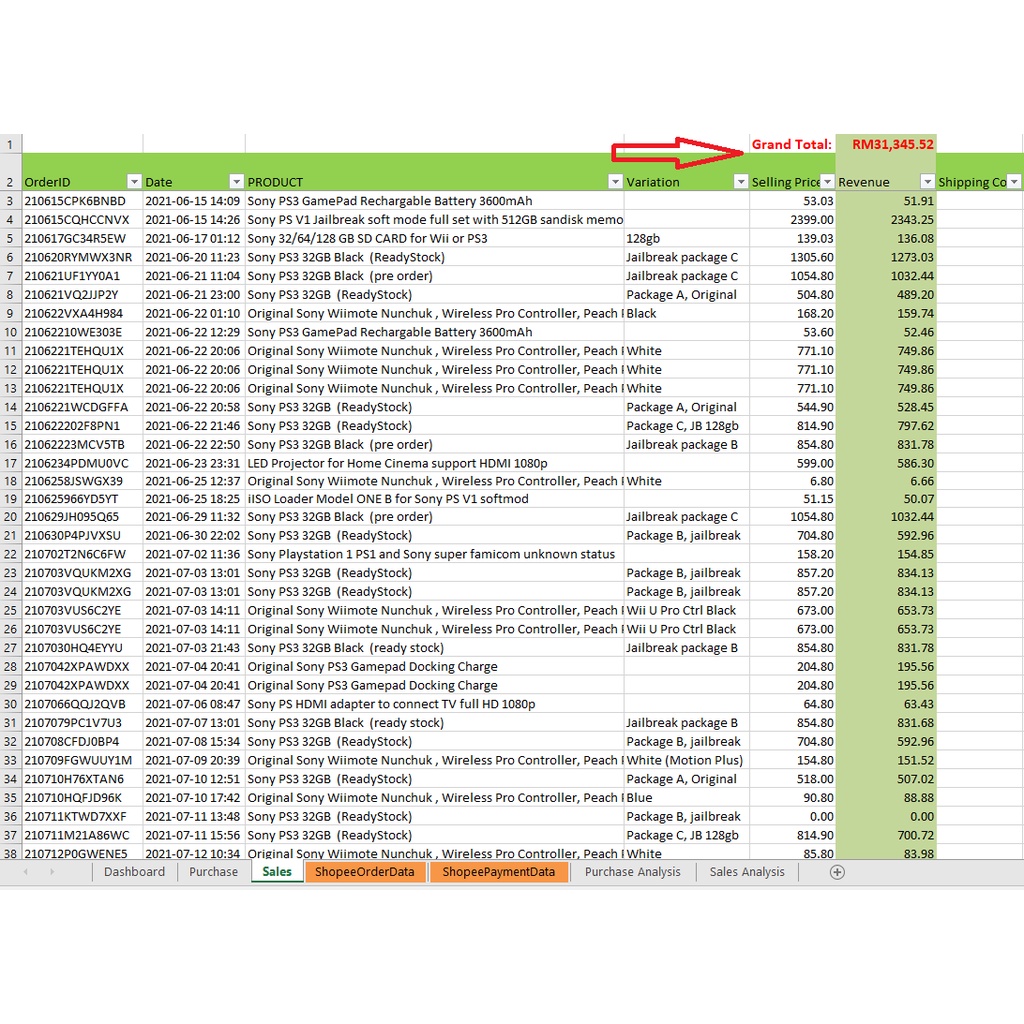
Task: Select the Black variation cell
Action: coord(686,313)
